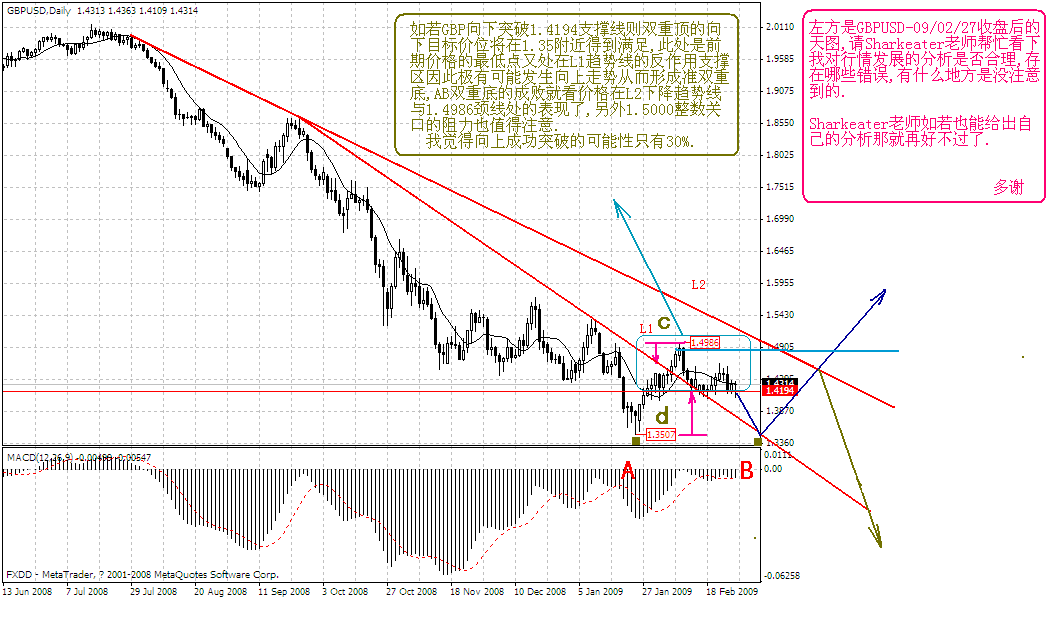Screen dimensions: 1049x629
Task: Click the olive square point above letter B
Action: click(x=757, y=440)
